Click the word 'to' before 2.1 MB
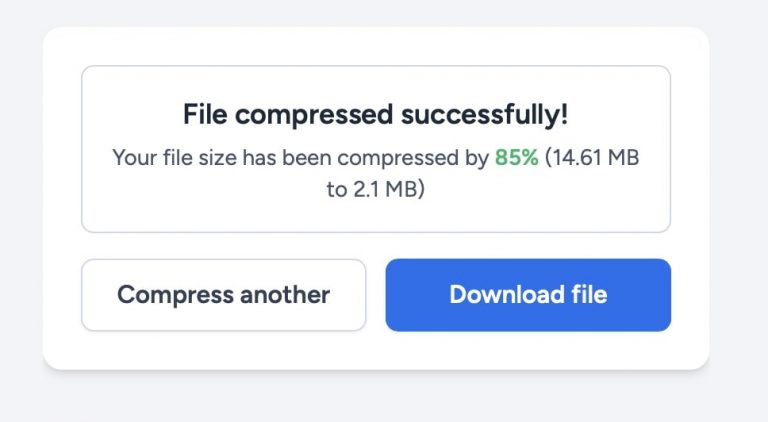Screen dimensions: 768x422 coord(337,189)
